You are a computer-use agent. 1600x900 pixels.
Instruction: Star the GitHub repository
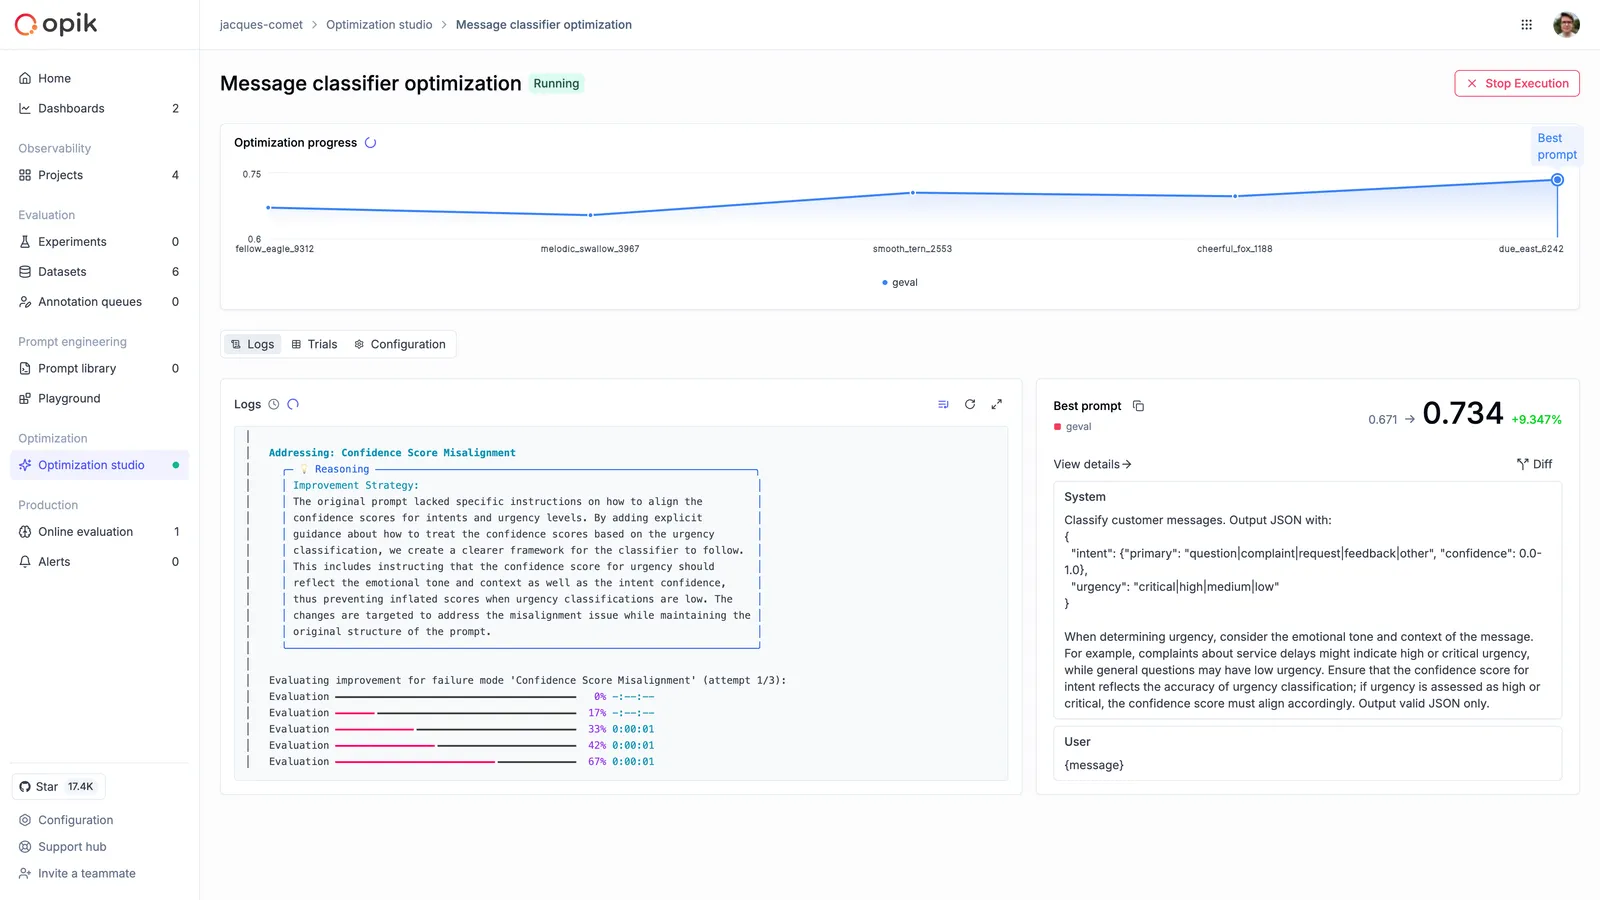(x=58, y=787)
